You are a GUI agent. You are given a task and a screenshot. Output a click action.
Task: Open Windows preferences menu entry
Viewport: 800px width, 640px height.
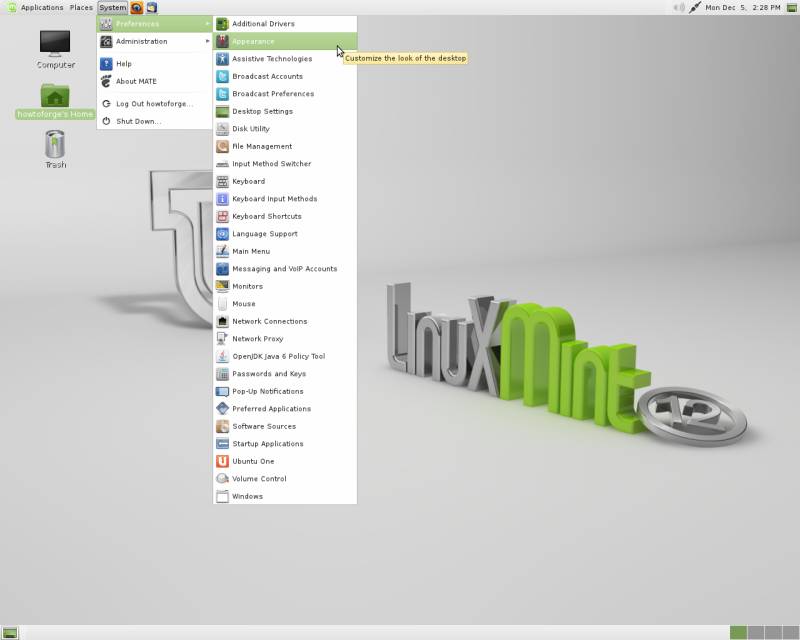click(285, 496)
